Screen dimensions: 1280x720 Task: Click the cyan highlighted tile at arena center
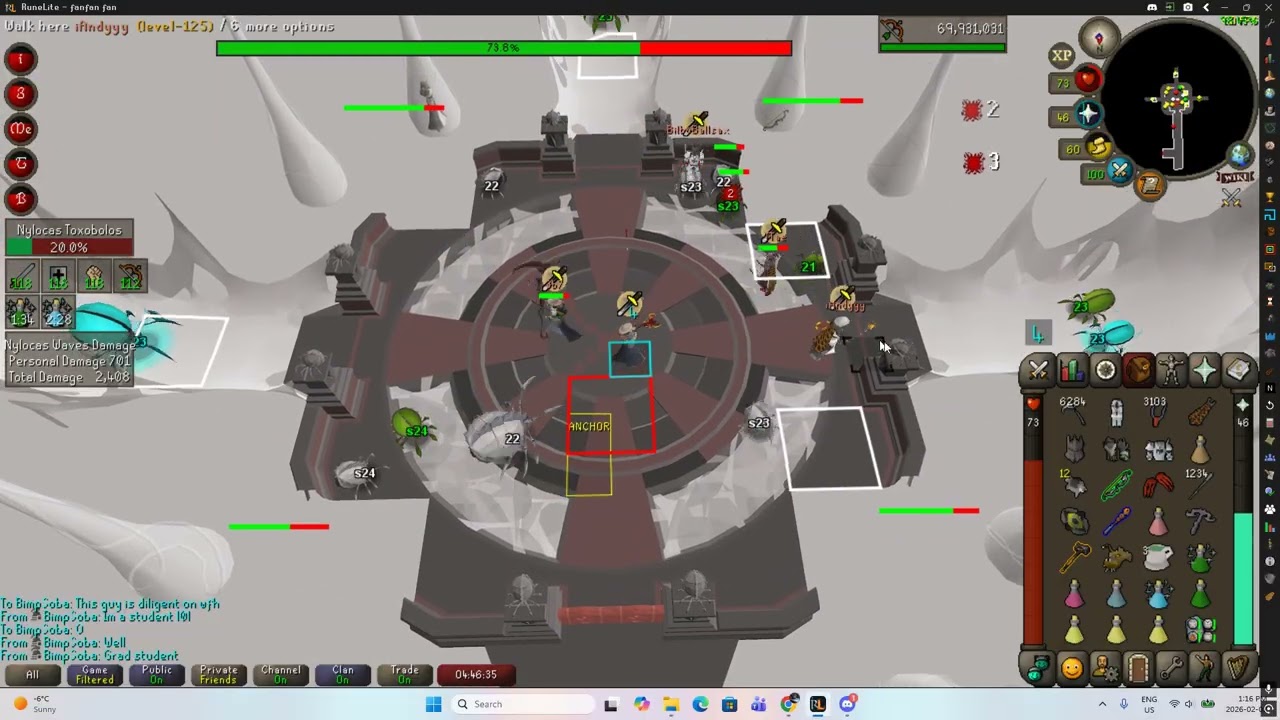point(630,360)
